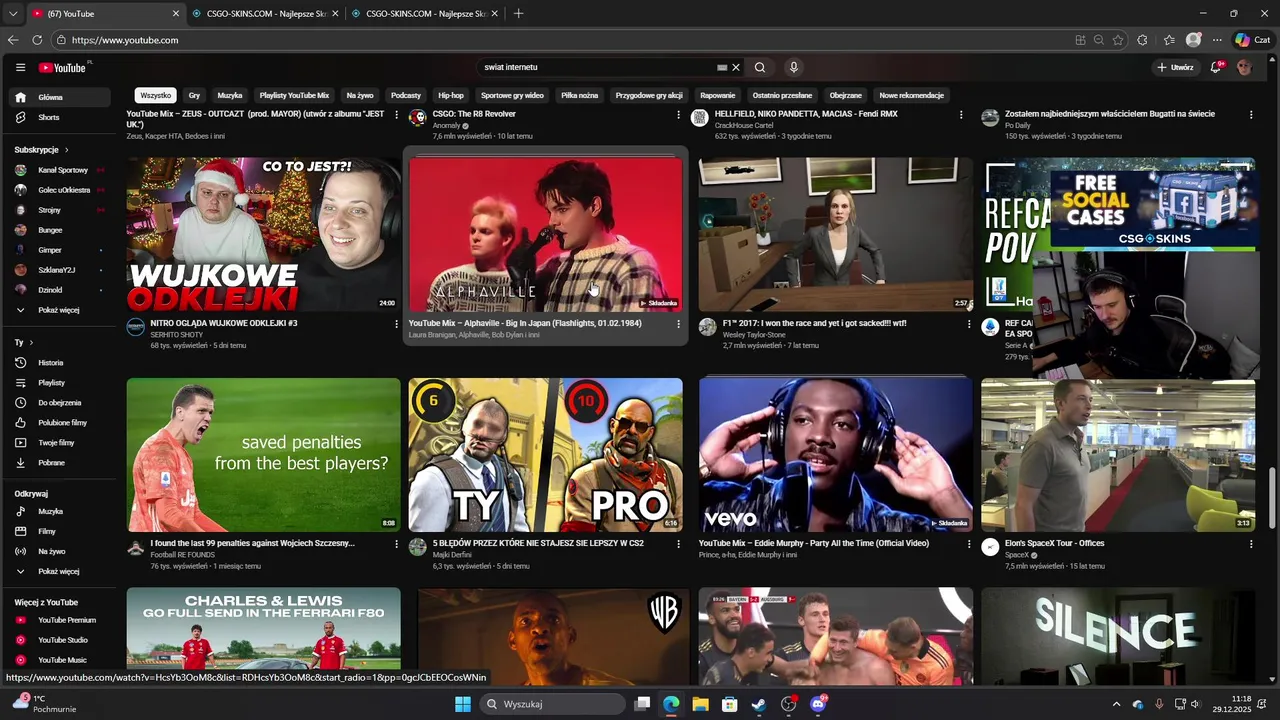
Task: Select the Muzyka filter chip
Action: pos(230,95)
